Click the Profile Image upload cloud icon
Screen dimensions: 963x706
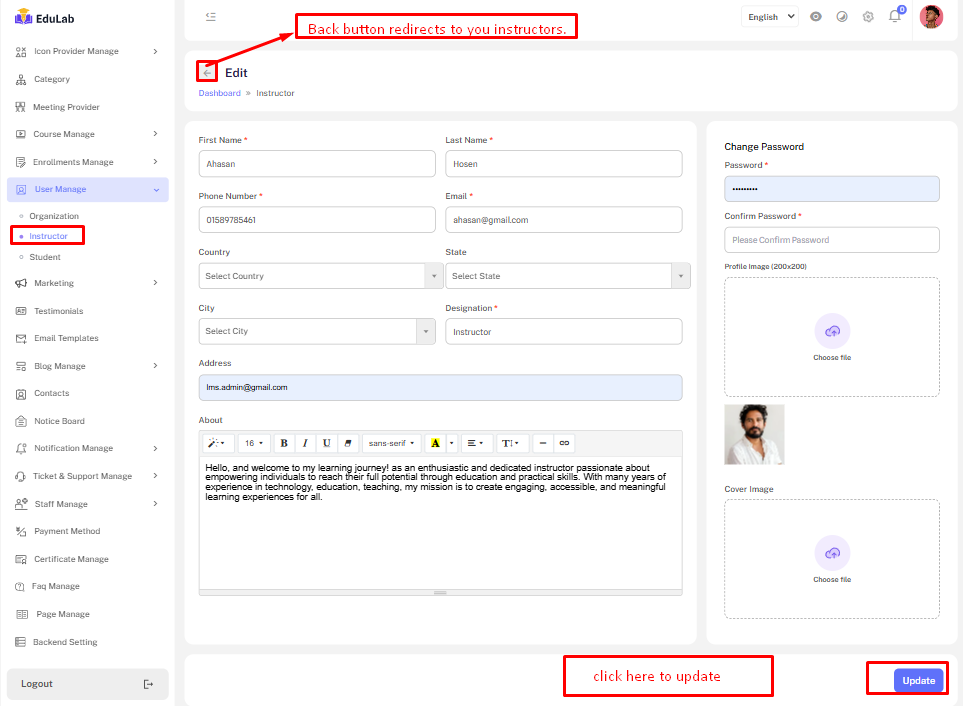tap(832, 331)
